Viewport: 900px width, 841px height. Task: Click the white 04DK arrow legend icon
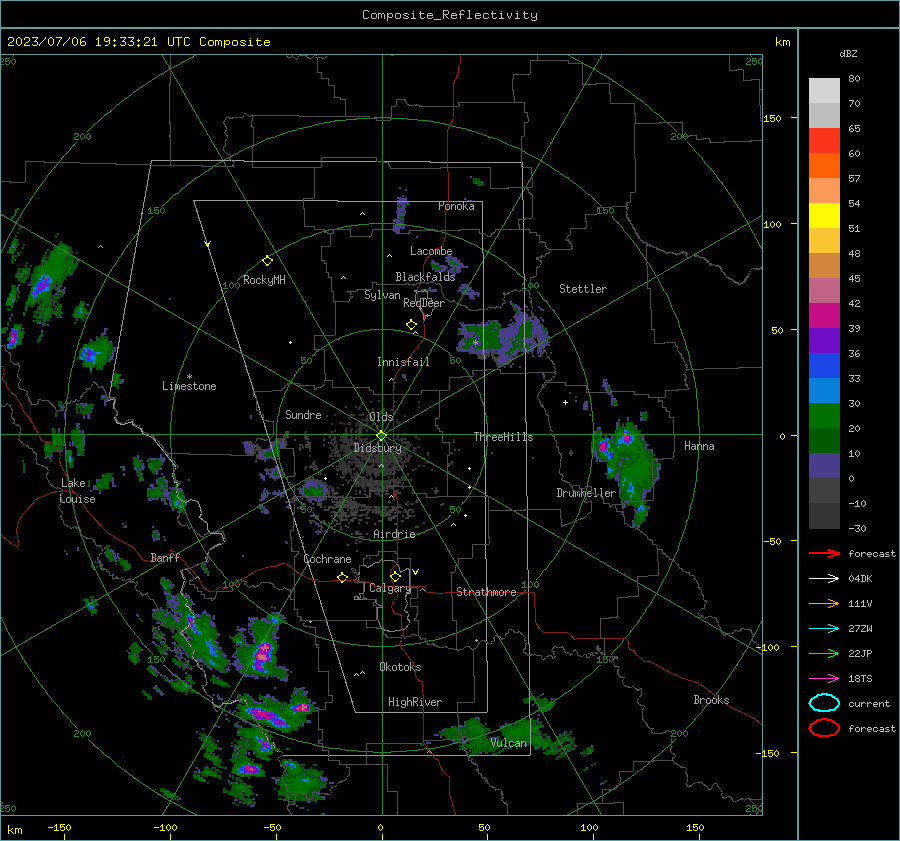(x=824, y=579)
